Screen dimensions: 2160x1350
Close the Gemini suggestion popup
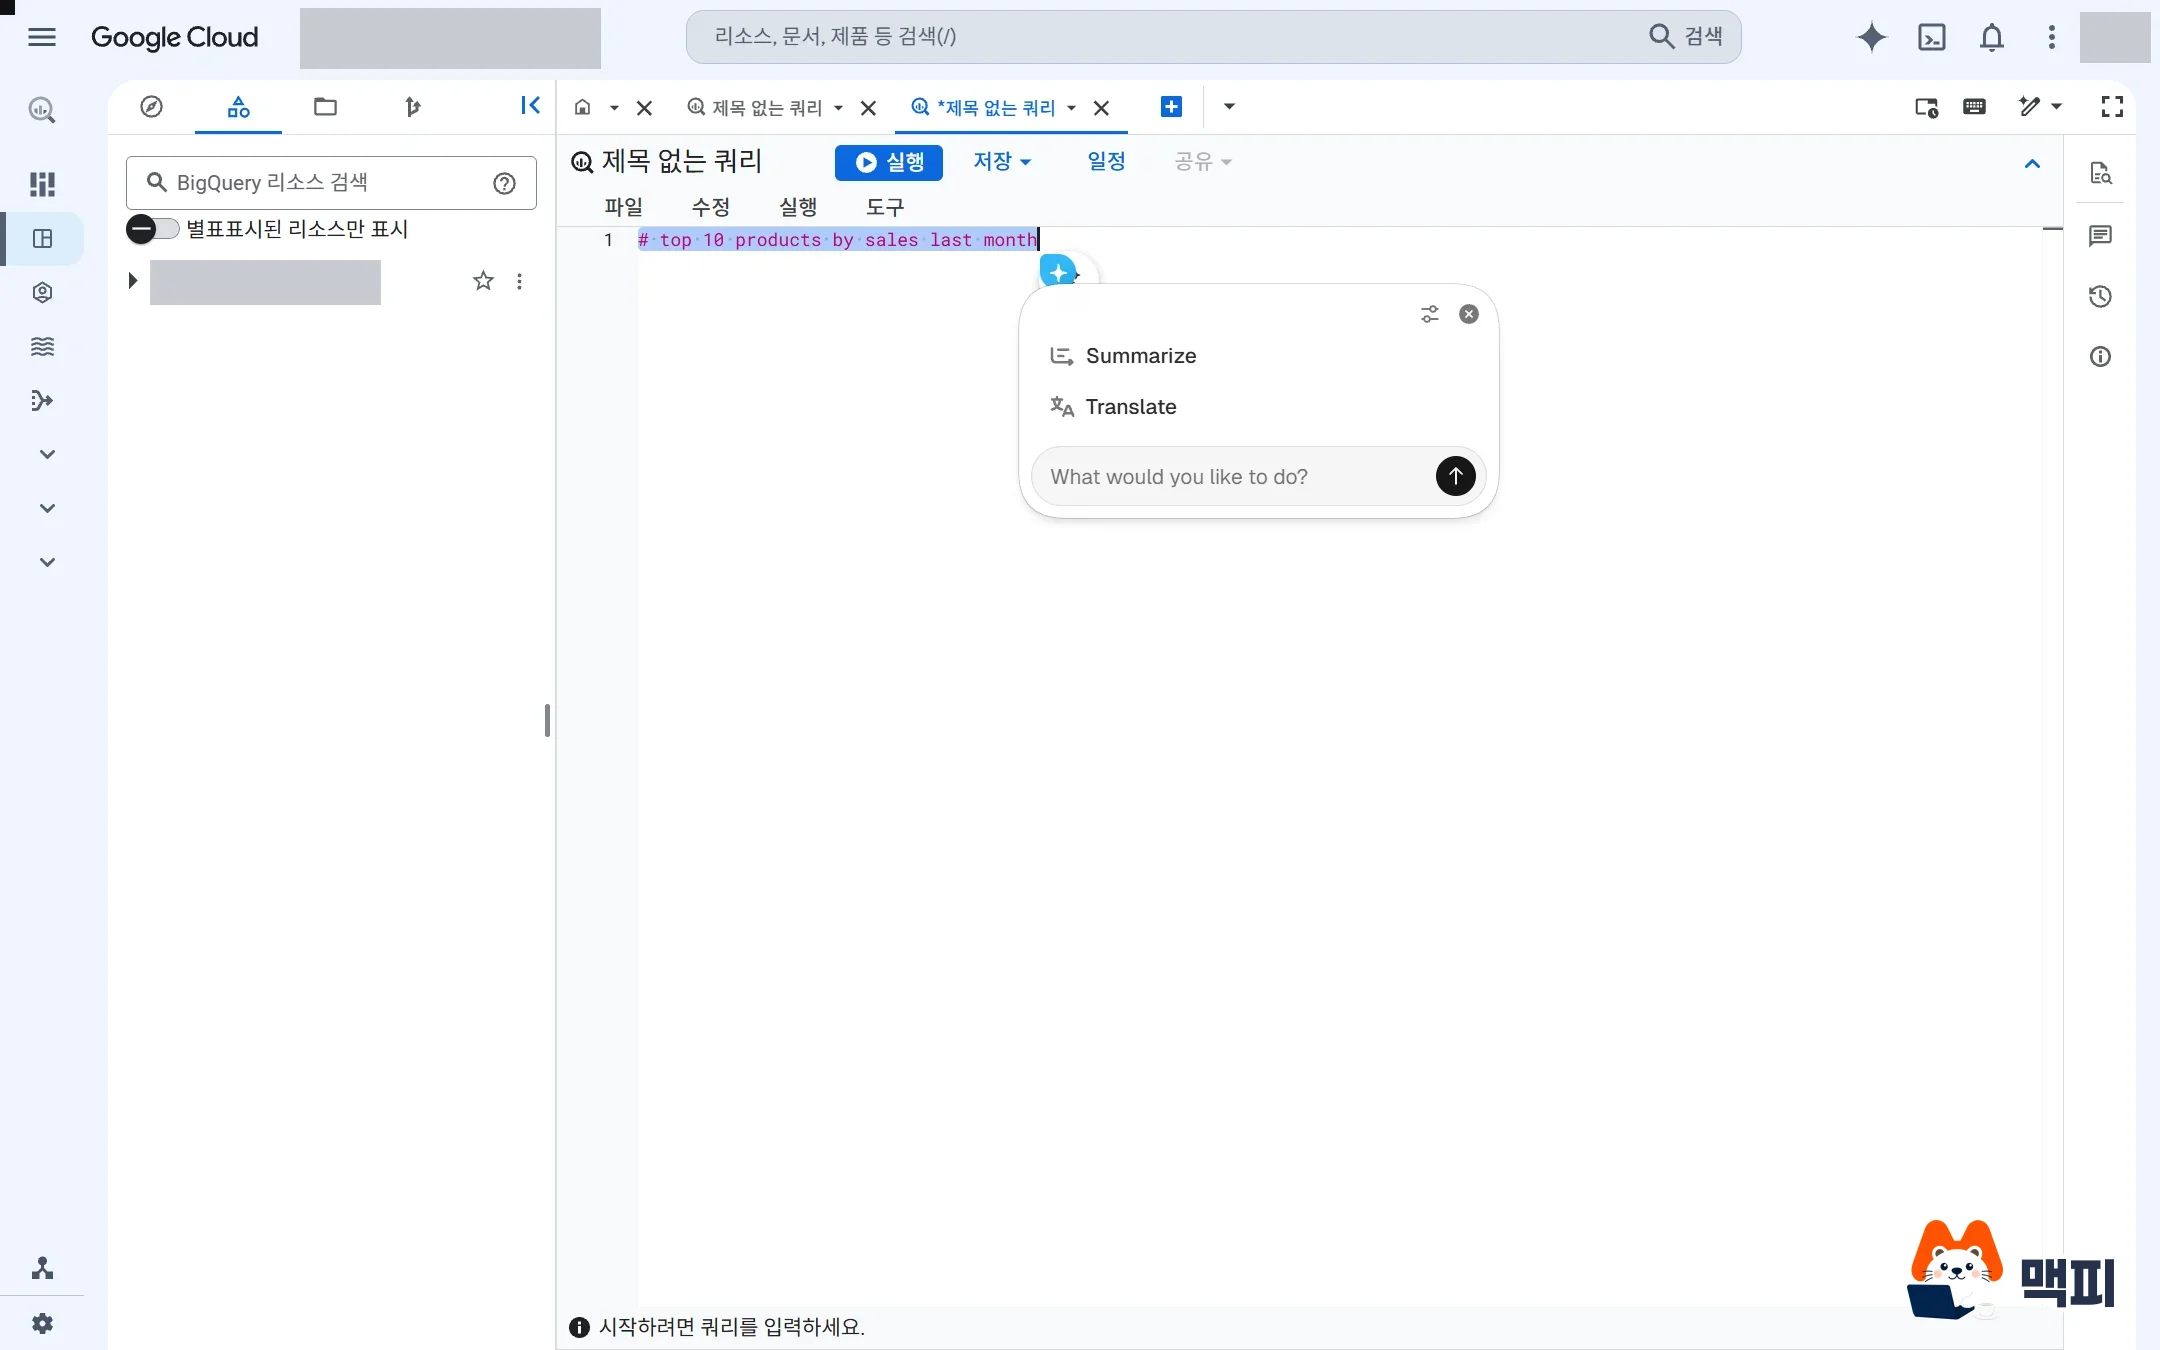tap(1468, 314)
